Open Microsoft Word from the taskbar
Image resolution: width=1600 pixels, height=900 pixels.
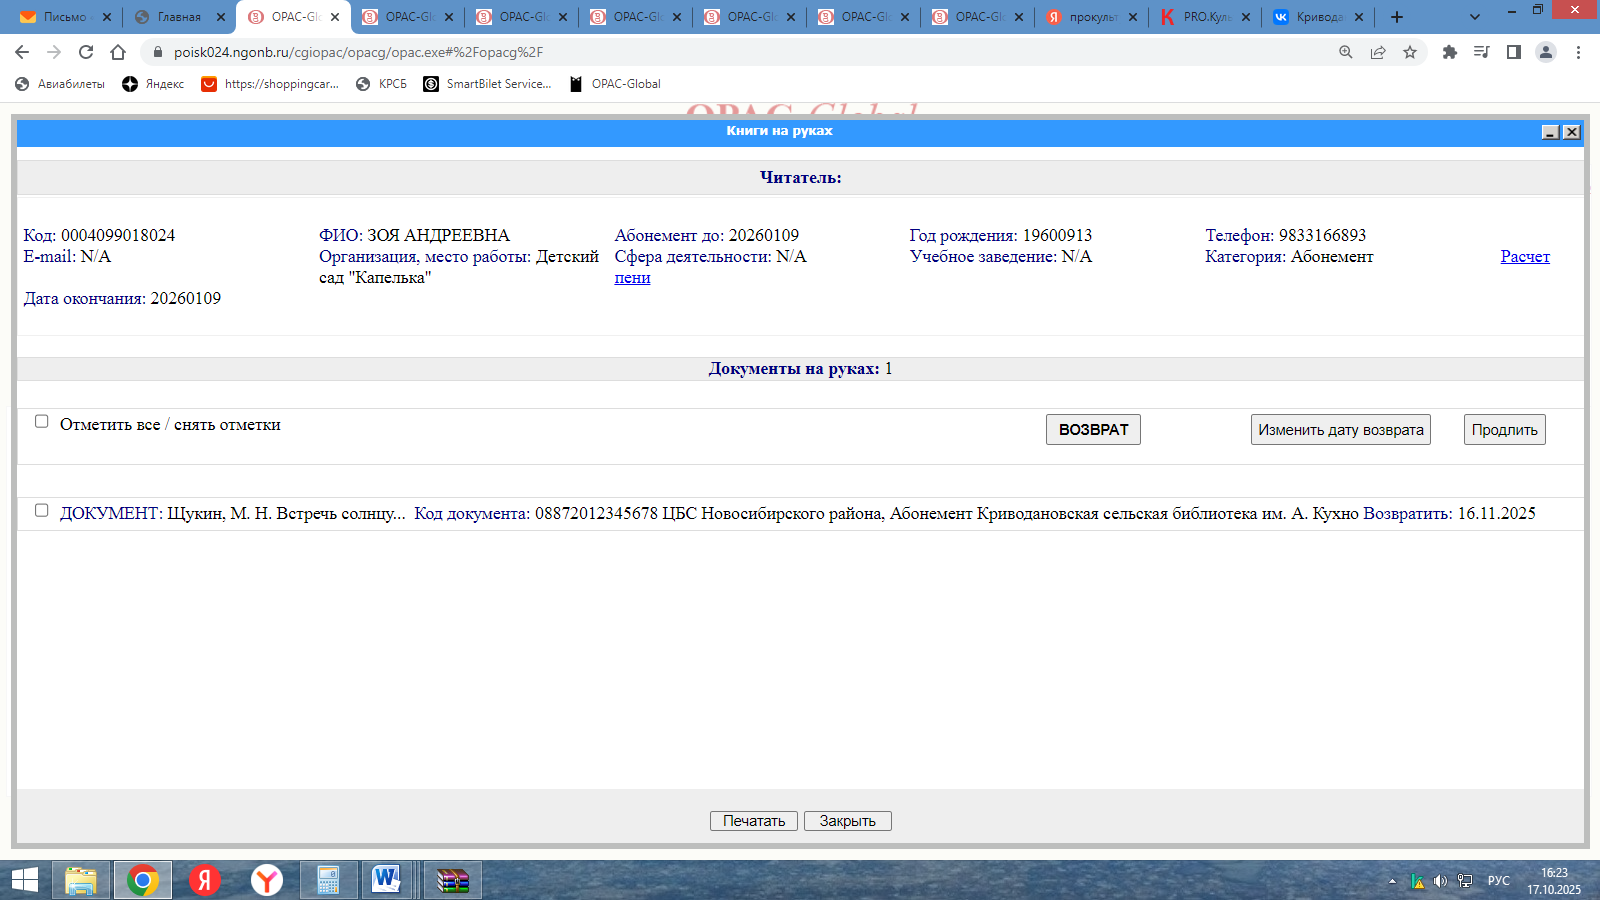click(386, 880)
